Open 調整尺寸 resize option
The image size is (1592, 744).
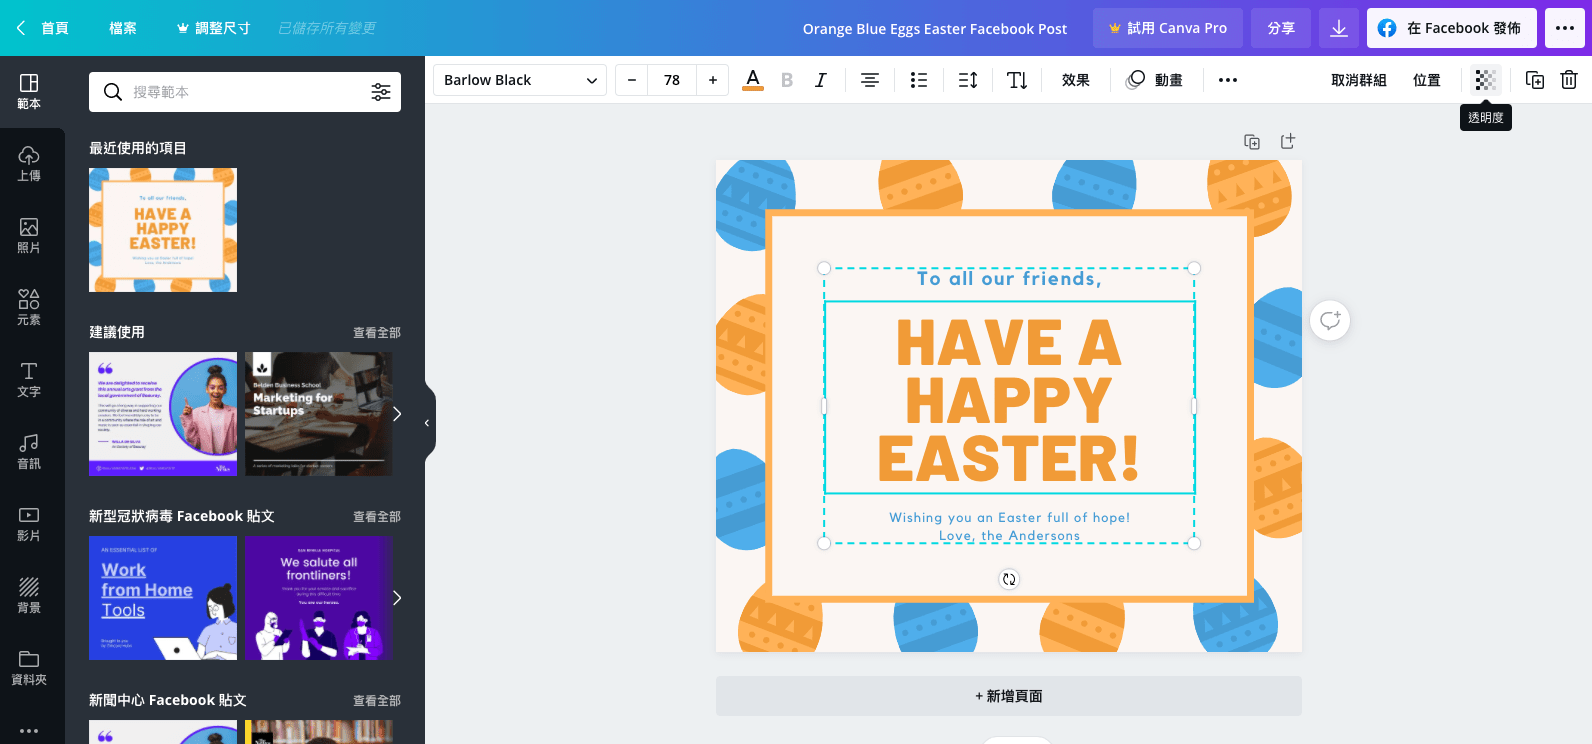[213, 28]
